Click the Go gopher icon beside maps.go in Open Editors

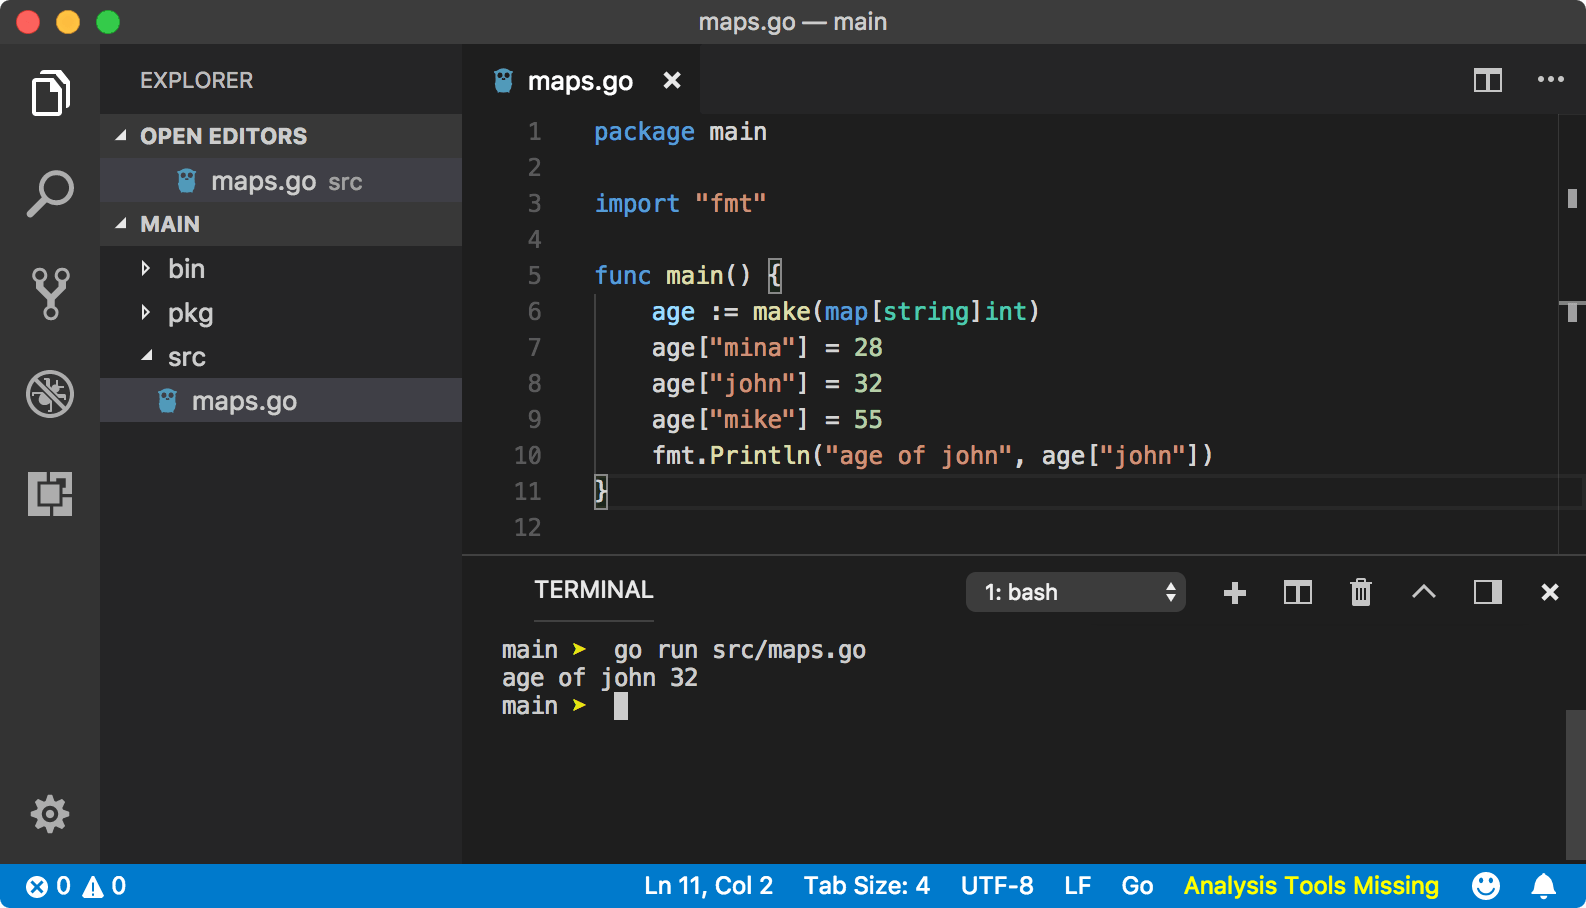tap(186, 180)
